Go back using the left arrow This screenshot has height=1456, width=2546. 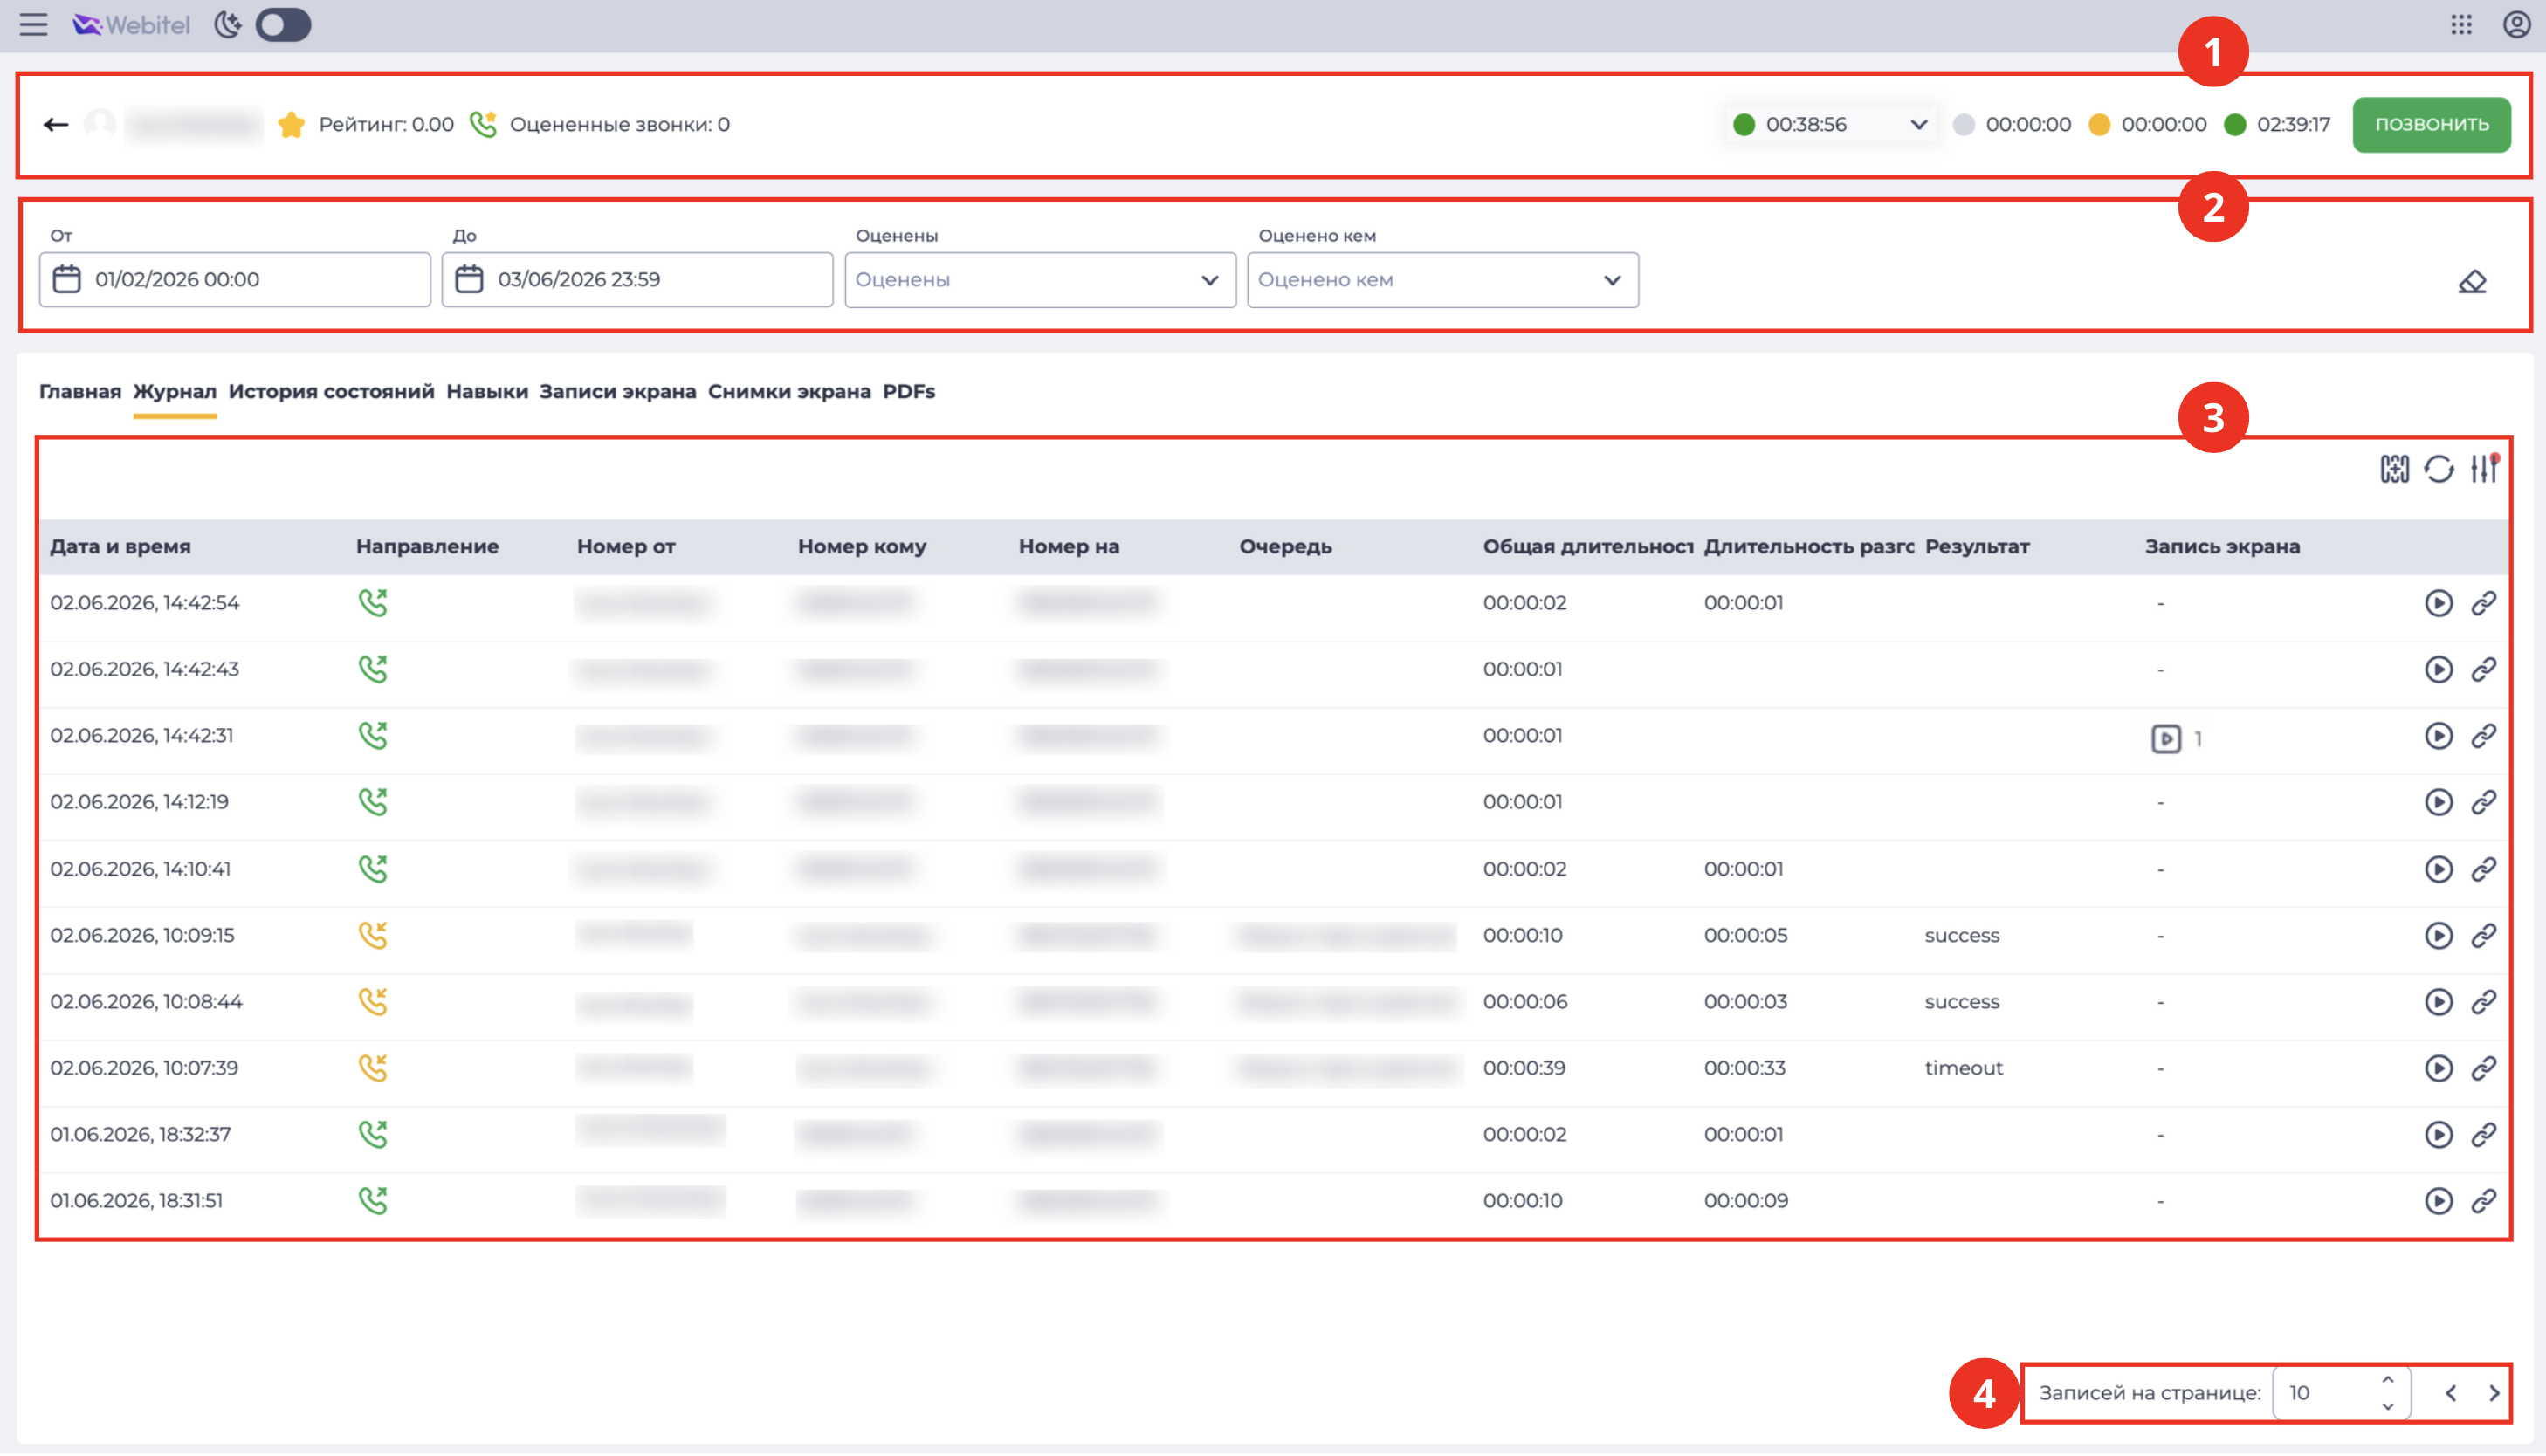pos(56,124)
